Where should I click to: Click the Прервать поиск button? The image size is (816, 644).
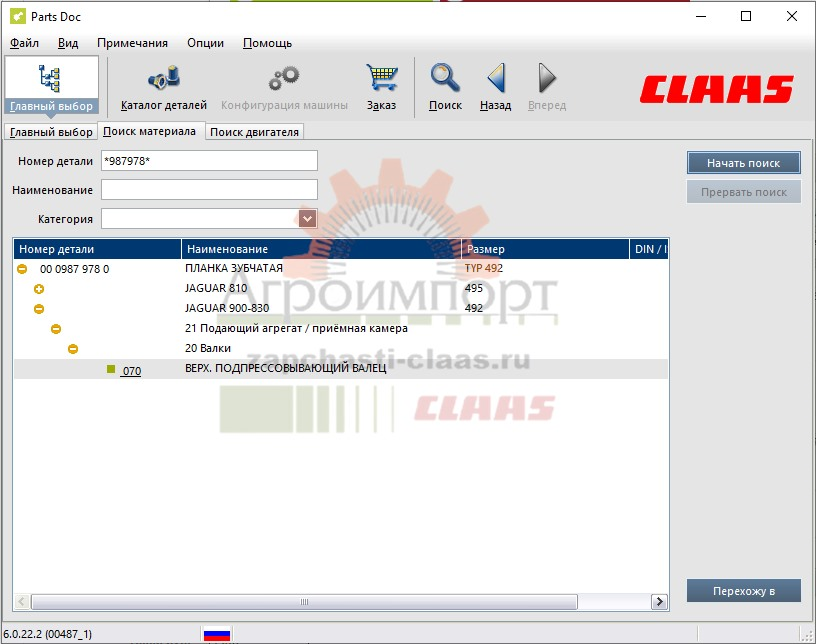[x=744, y=192]
